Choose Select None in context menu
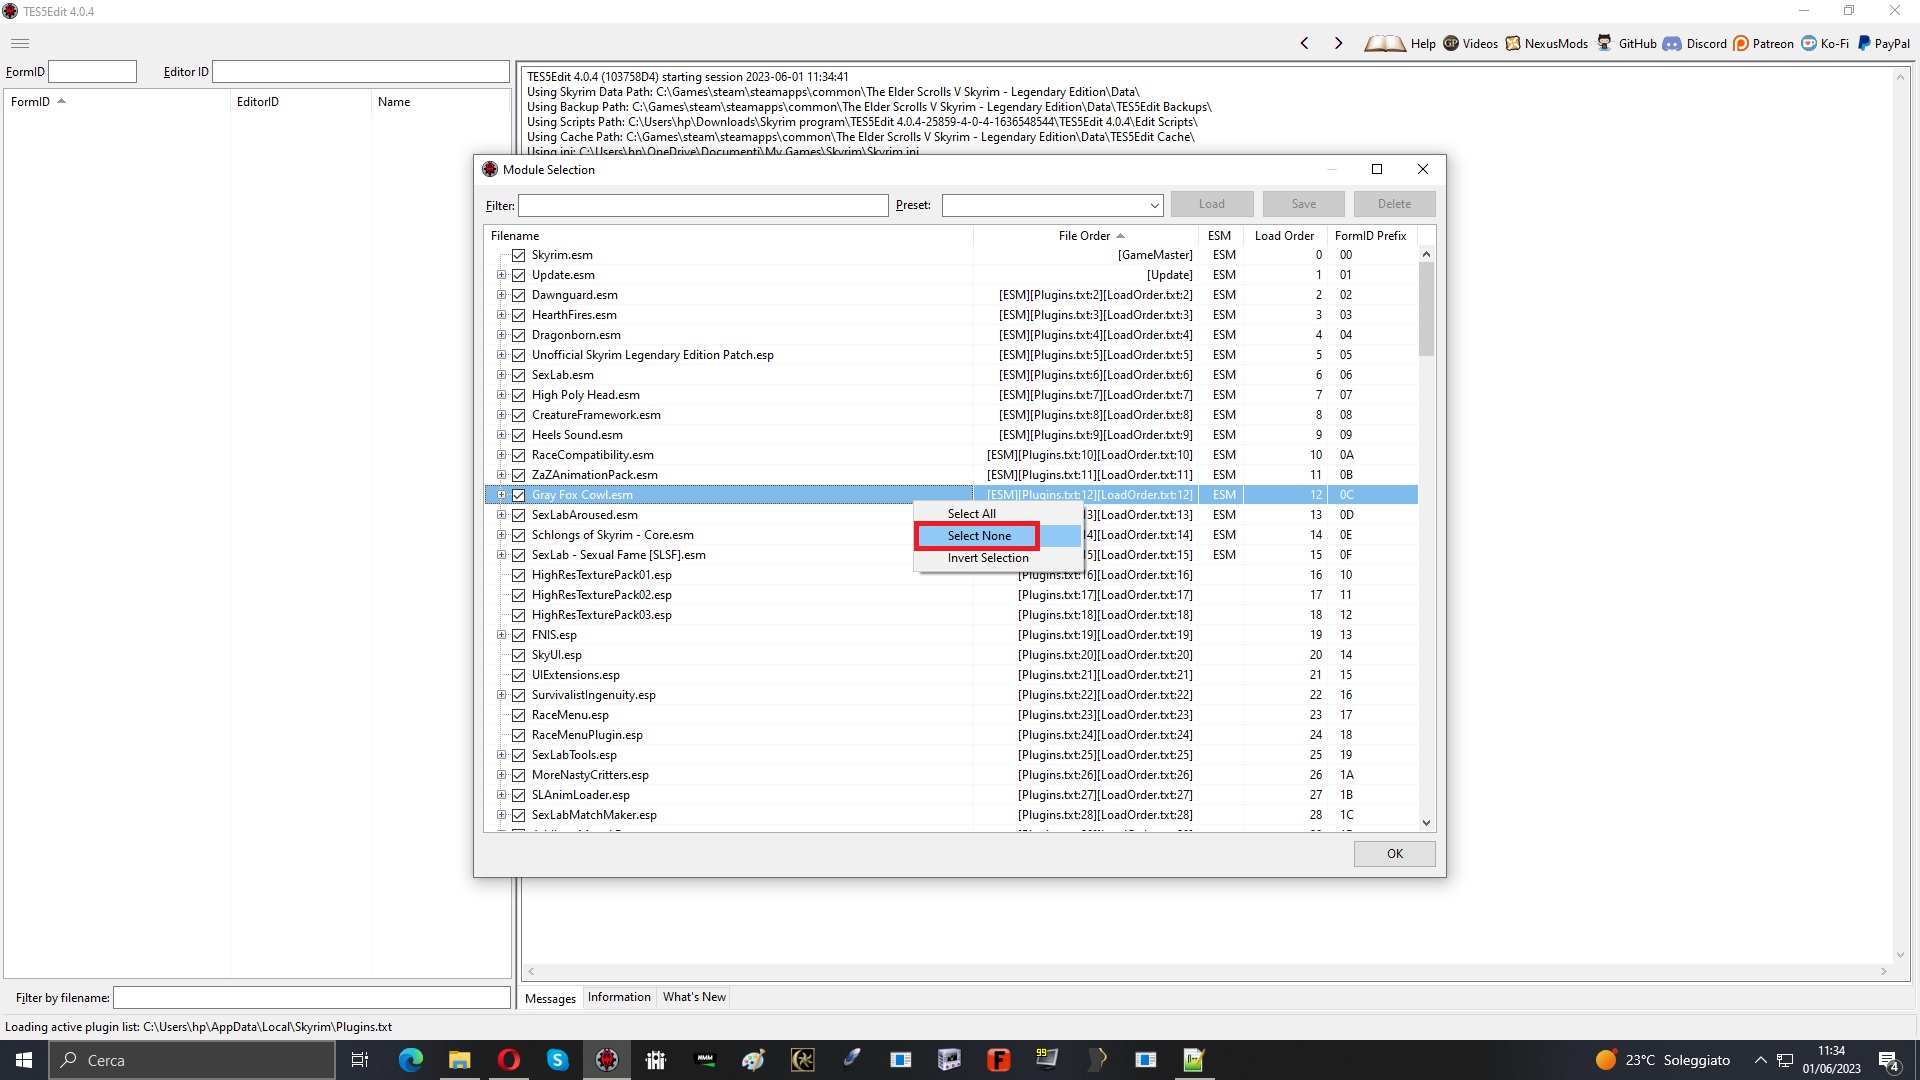 pyautogui.click(x=997, y=536)
